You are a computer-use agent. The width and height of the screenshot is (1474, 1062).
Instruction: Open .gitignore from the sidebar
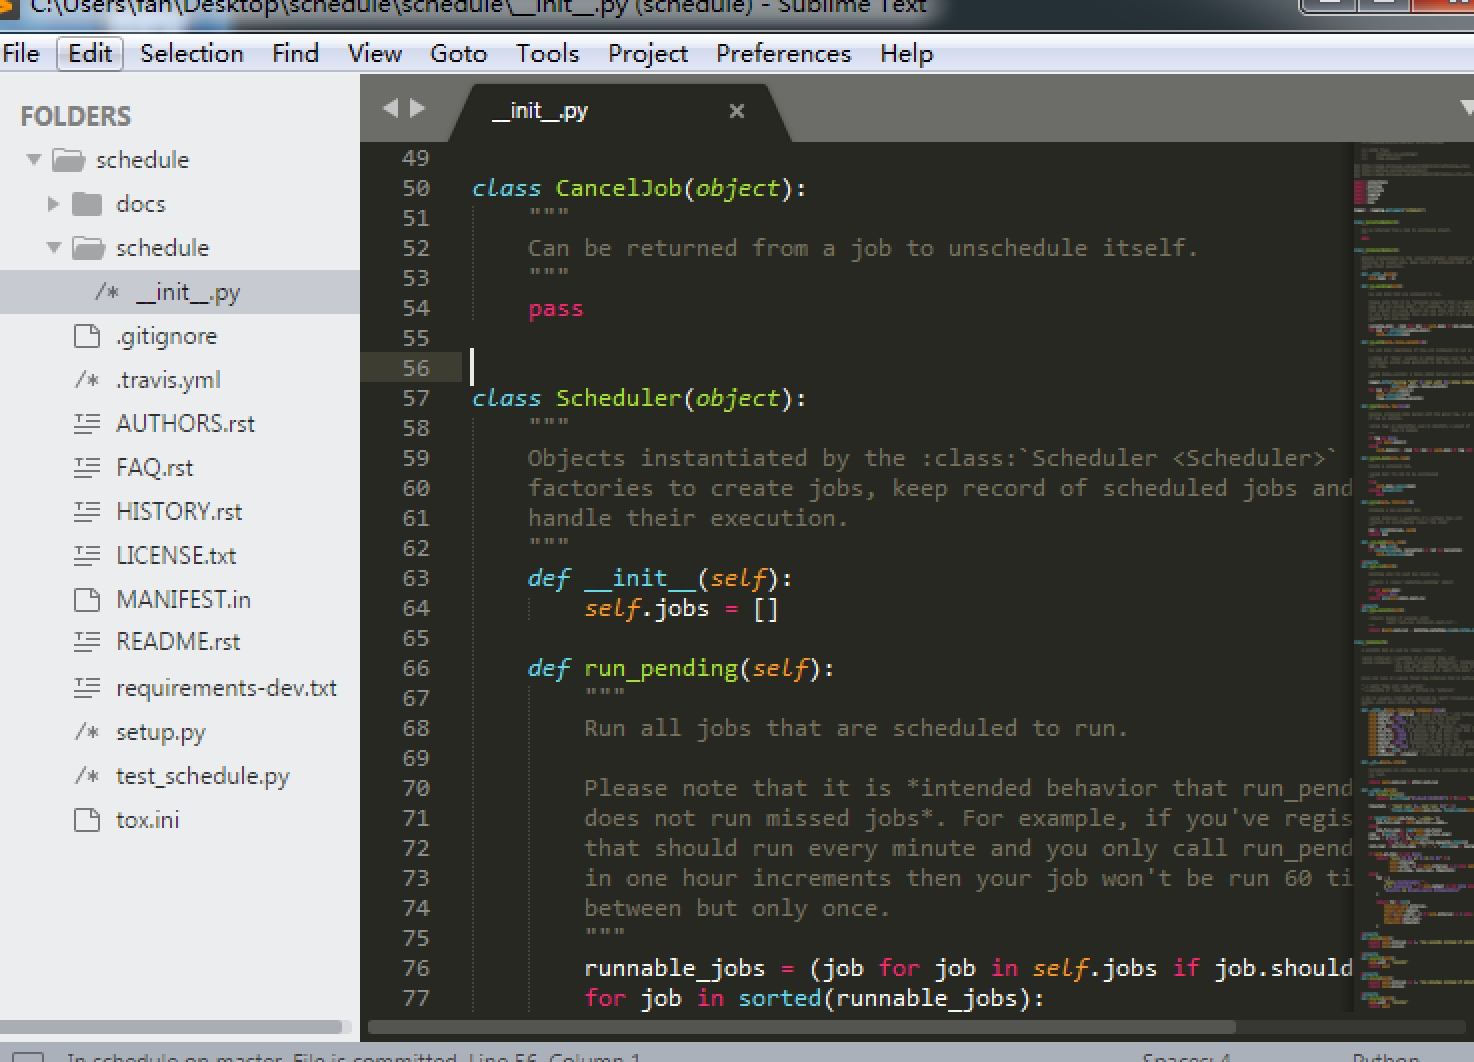tap(166, 336)
